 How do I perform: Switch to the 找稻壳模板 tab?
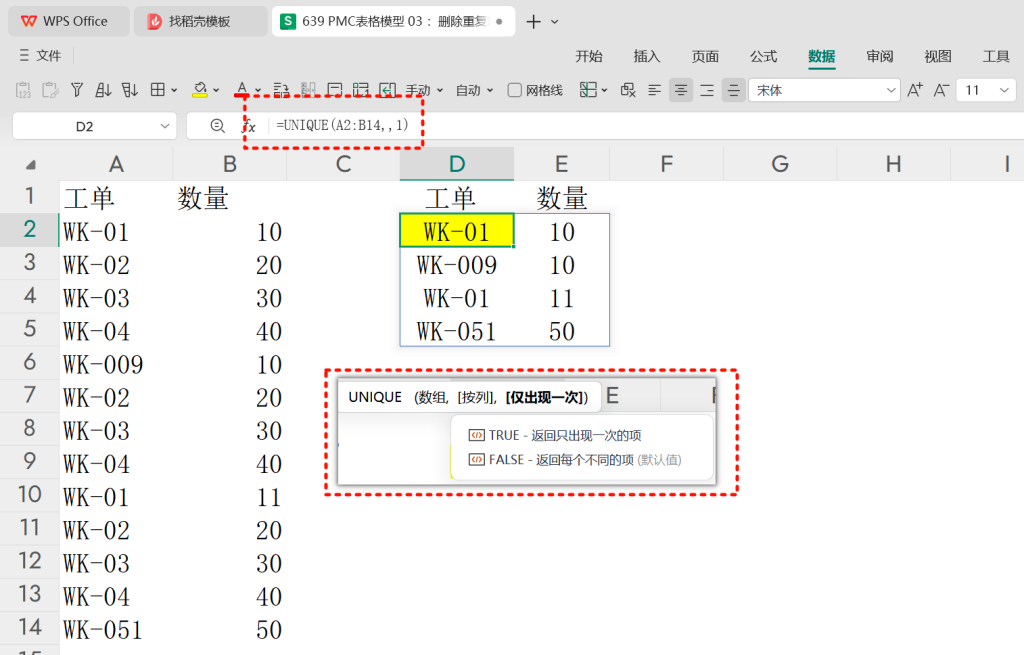click(200, 21)
